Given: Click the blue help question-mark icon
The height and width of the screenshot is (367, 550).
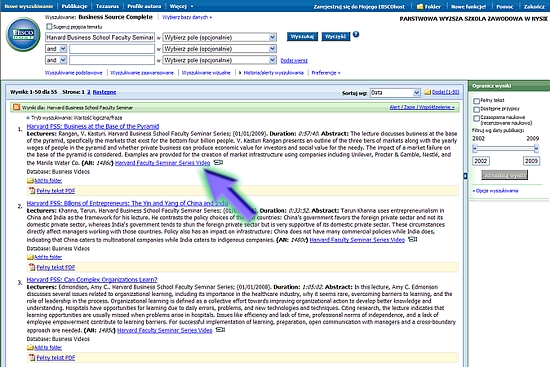Looking at the screenshot, I should [x=356, y=34].
